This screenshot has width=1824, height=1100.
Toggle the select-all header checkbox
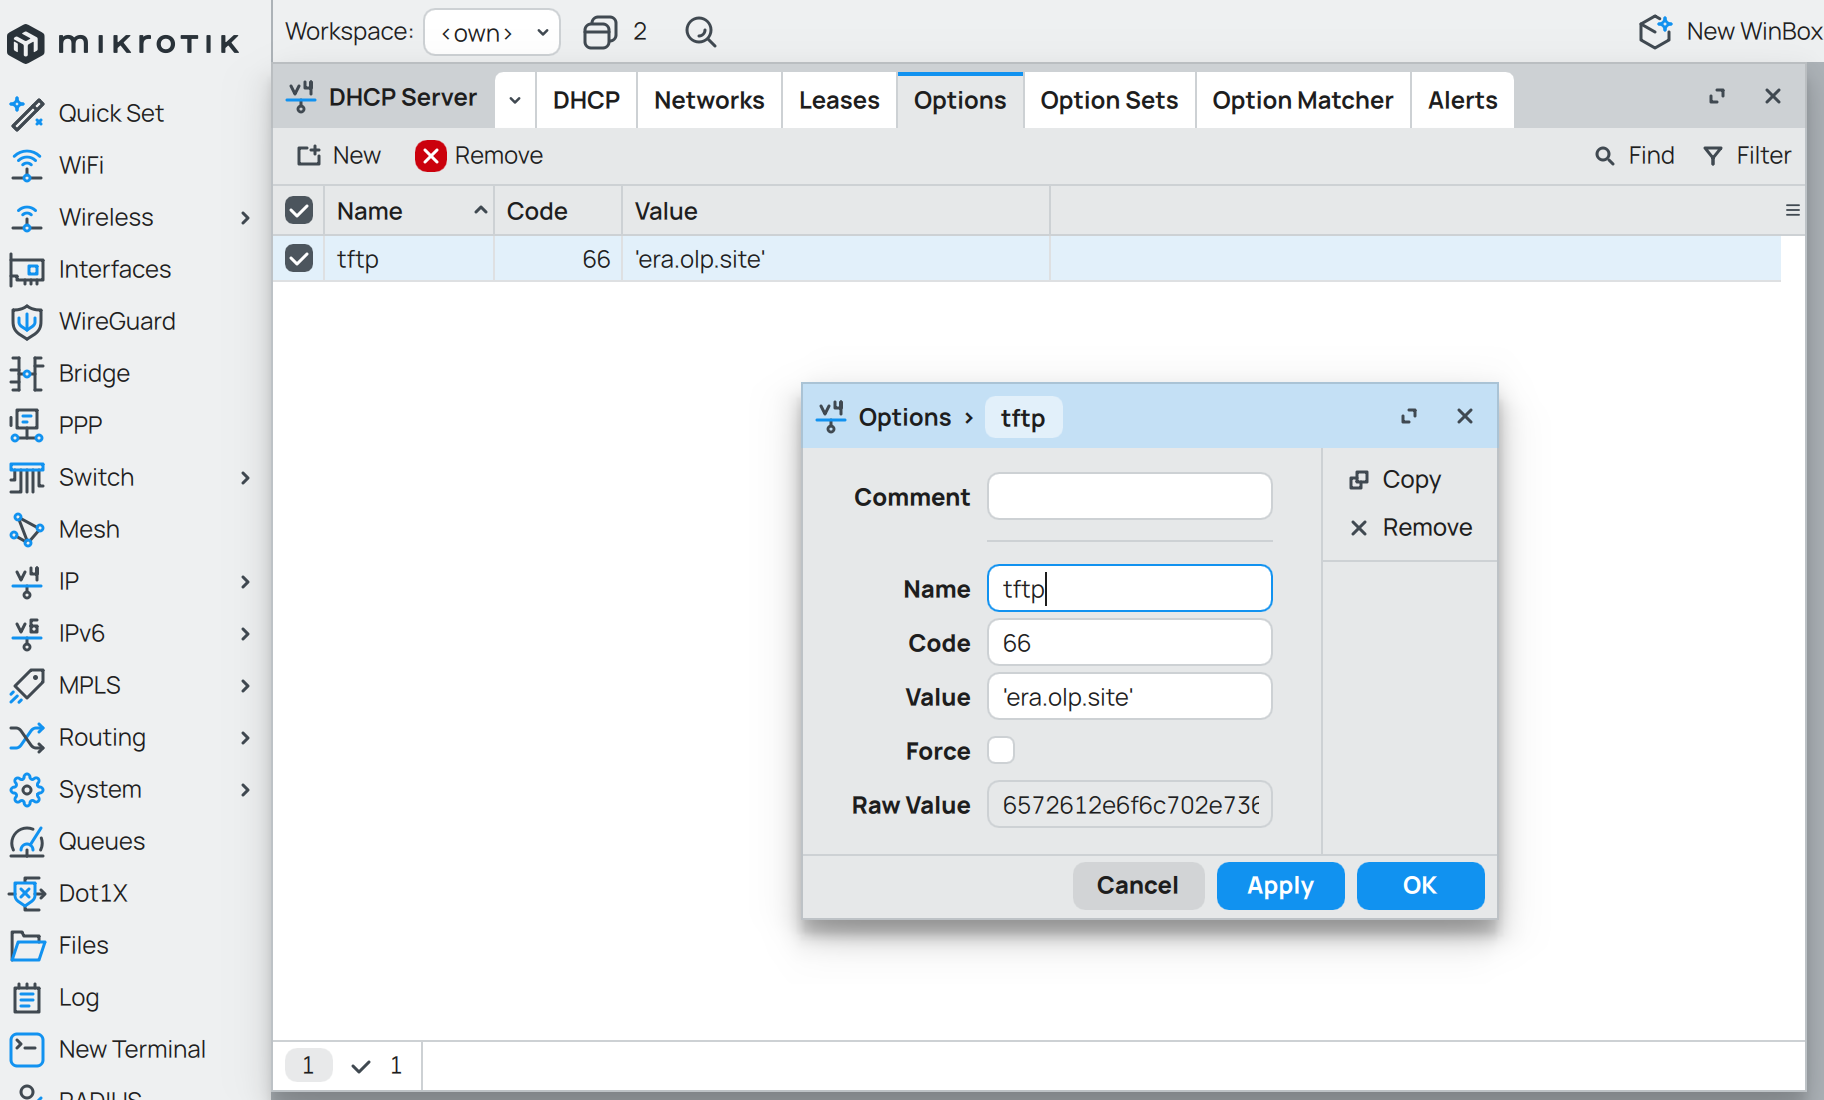(299, 211)
